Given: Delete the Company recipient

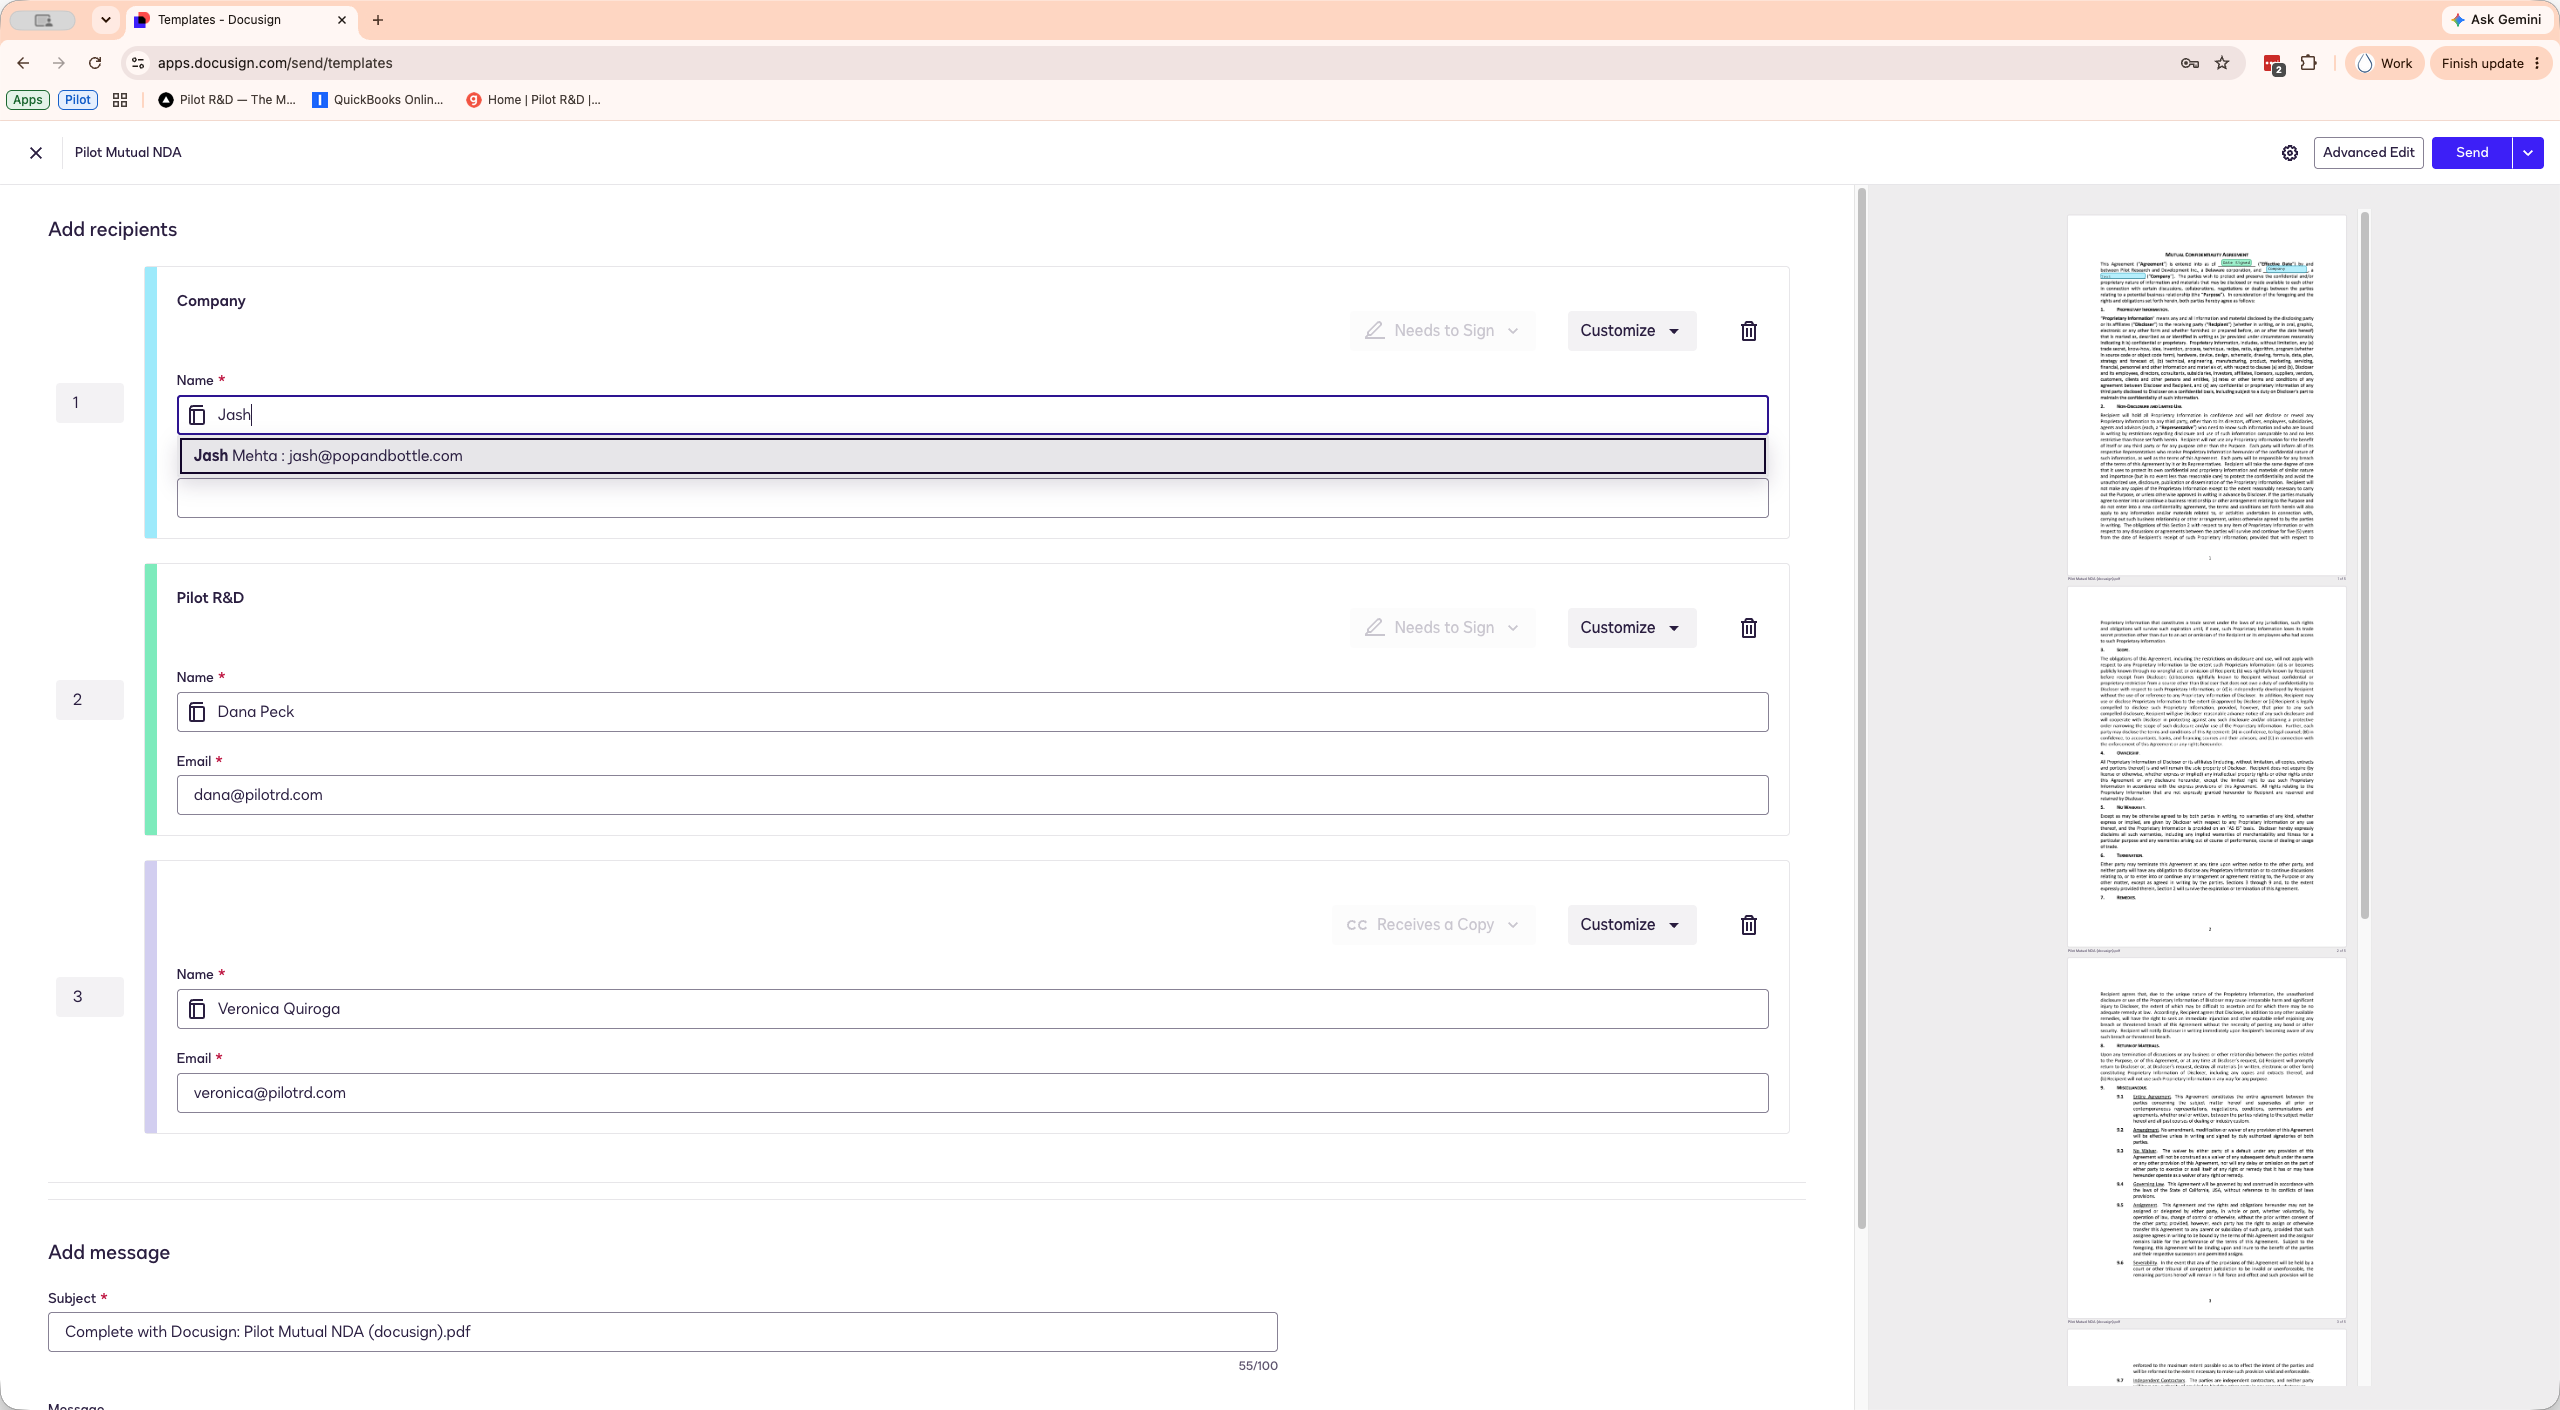Looking at the screenshot, I should point(1749,331).
